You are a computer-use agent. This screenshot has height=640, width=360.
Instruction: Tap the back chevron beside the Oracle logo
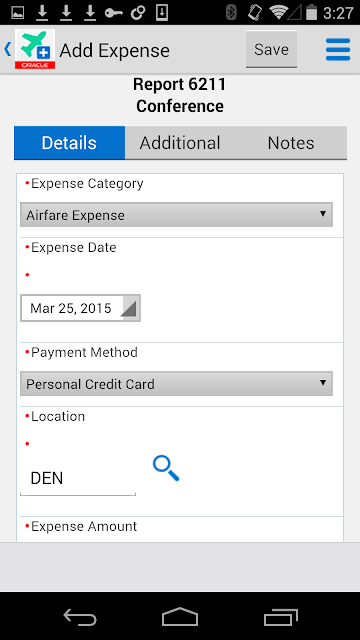tap(7, 50)
